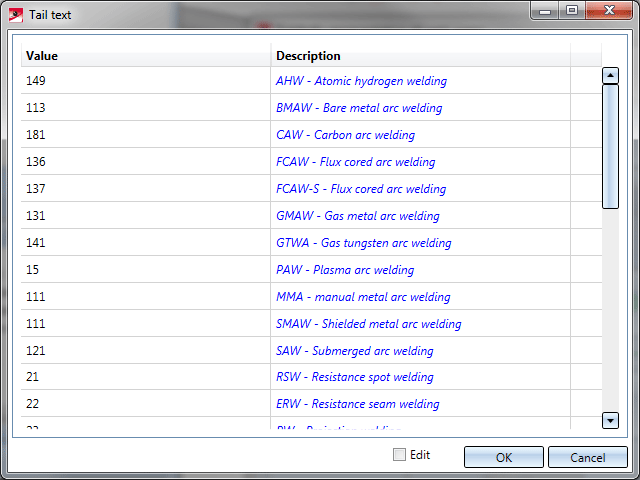Click value cell 149
The height and width of the screenshot is (480, 640).
[146, 80]
